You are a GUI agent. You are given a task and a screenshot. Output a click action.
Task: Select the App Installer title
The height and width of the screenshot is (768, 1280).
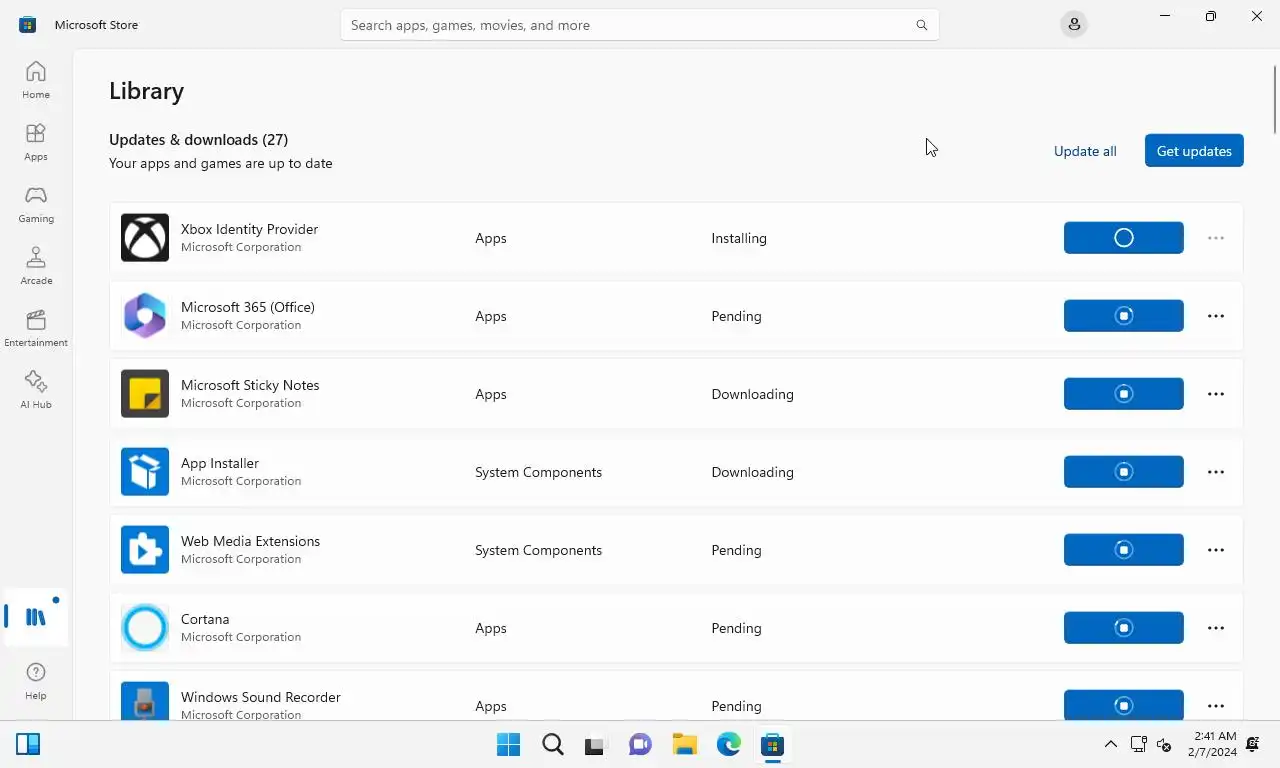coord(220,463)
